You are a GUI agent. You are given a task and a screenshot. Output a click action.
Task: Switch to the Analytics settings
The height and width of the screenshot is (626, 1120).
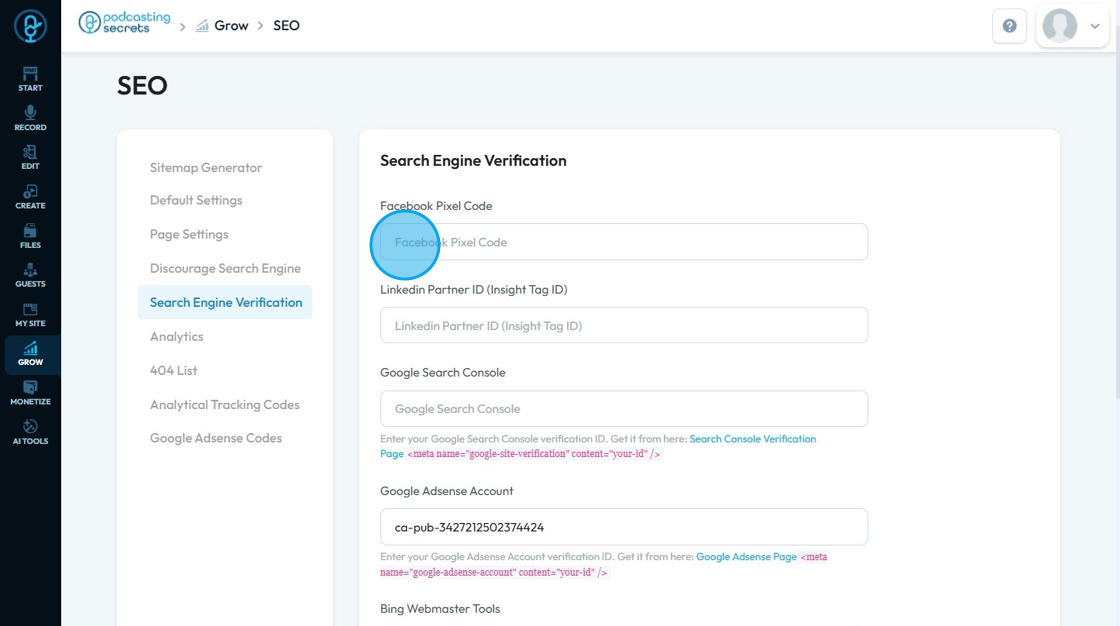coord(177,337)
